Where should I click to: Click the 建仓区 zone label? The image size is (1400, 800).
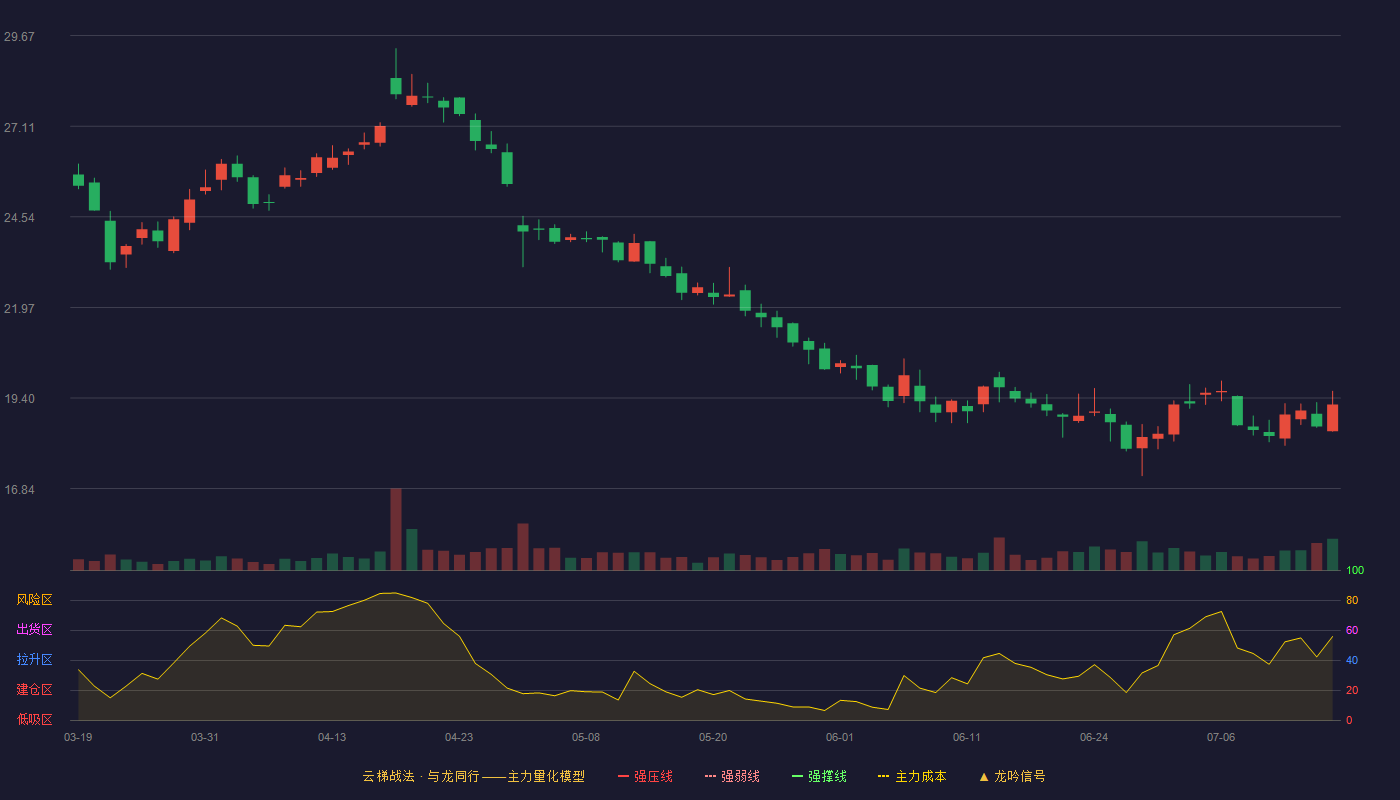34,690
